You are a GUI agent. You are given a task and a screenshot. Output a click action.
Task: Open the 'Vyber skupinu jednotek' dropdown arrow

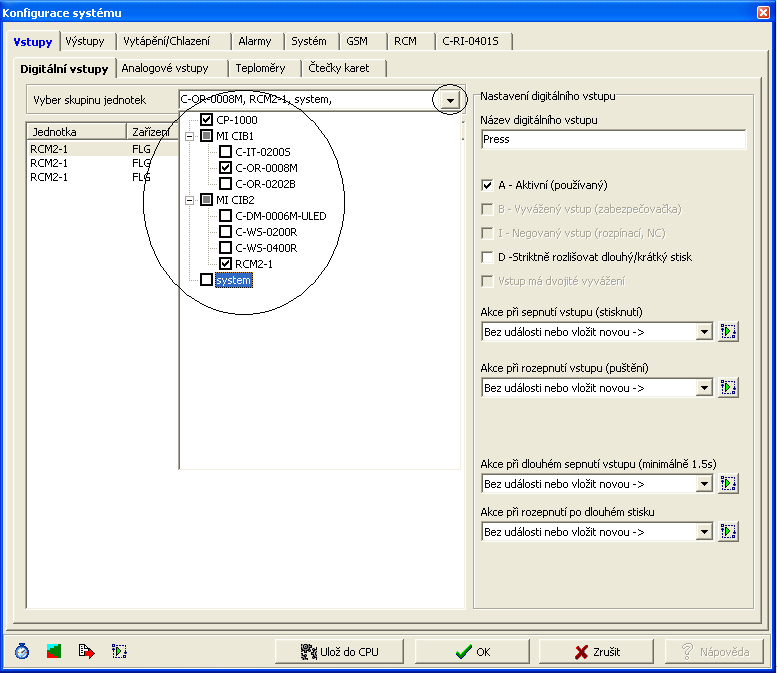(x=450, y=100)
